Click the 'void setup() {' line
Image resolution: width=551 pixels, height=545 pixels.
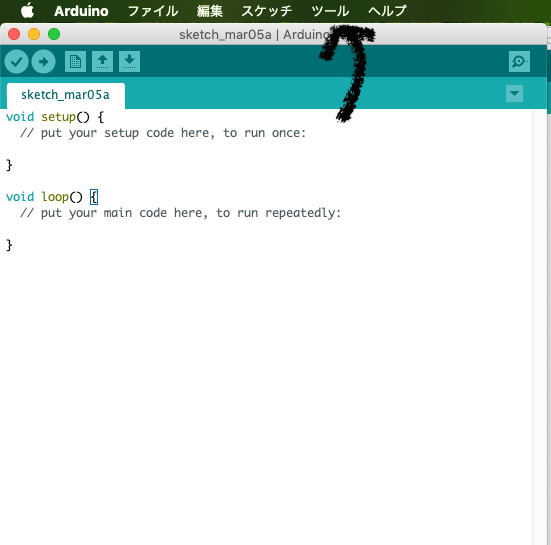(55, 117)
